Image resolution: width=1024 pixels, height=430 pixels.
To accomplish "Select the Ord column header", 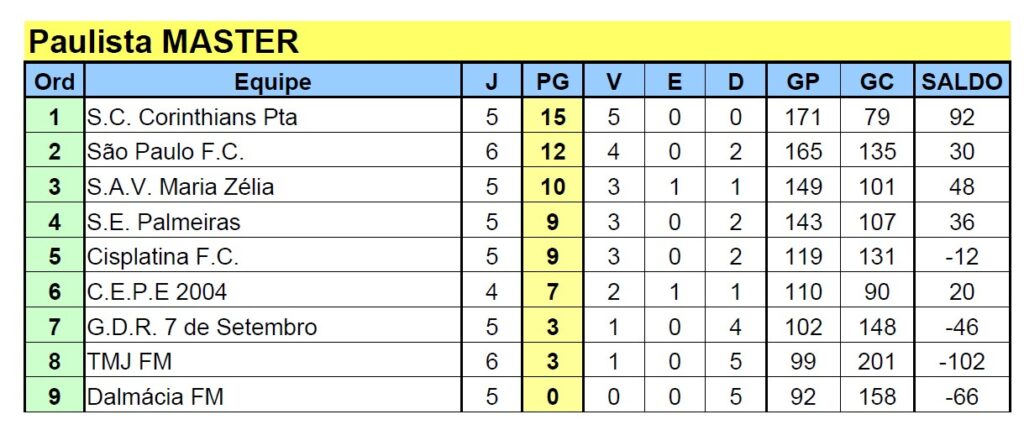I will pyautogui.click(x=54, y=82).
